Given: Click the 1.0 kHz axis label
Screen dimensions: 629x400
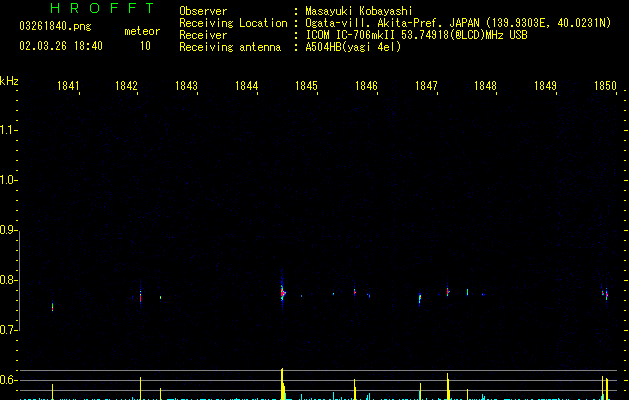Looking at the screenshot, I should click(x=8, y=180).
